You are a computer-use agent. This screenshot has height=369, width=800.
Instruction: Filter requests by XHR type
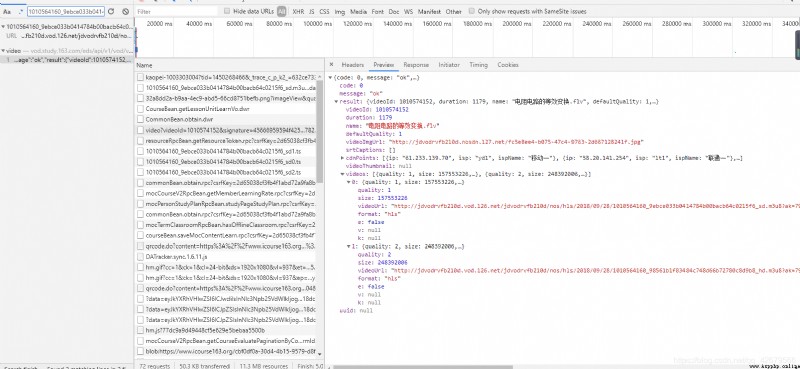click(298, 11)
